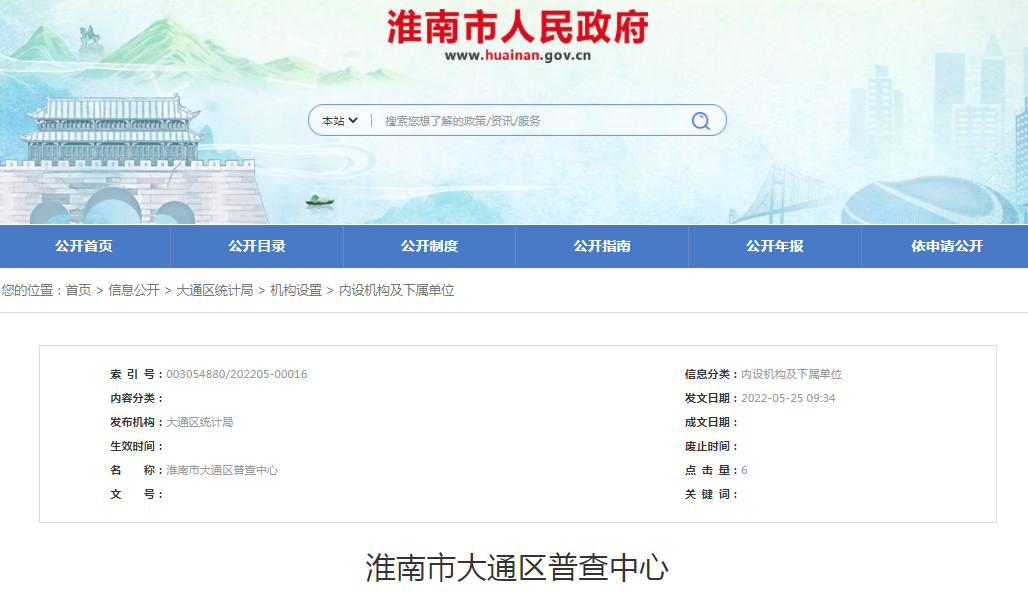Click the search magnifier icon
Screen dimensions: 1028x593
(699, 119)
